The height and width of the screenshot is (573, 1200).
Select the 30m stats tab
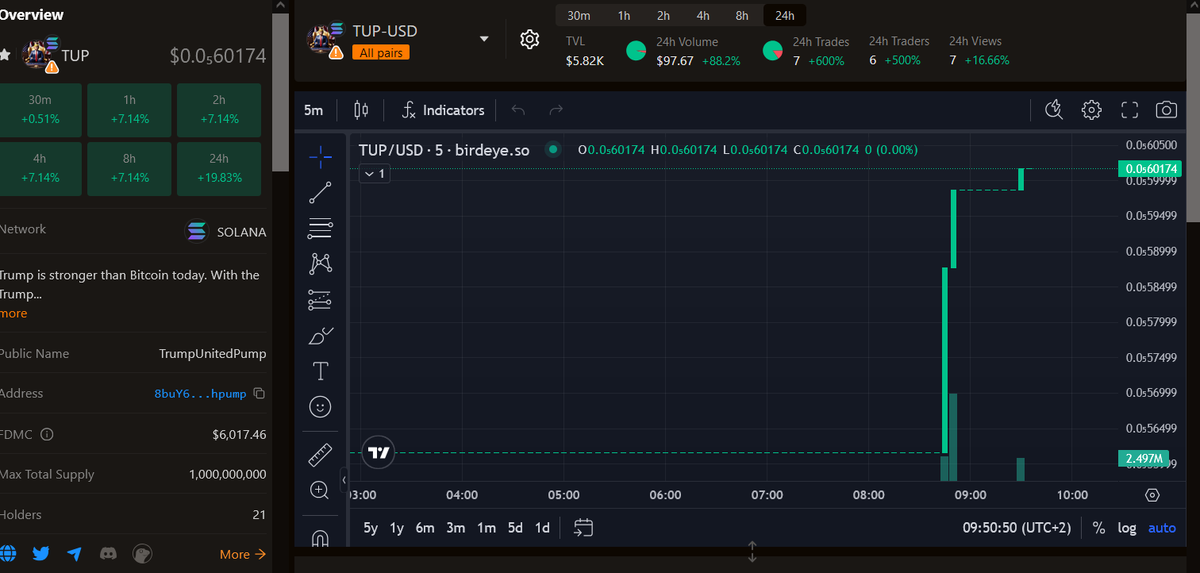pos(578,16)
